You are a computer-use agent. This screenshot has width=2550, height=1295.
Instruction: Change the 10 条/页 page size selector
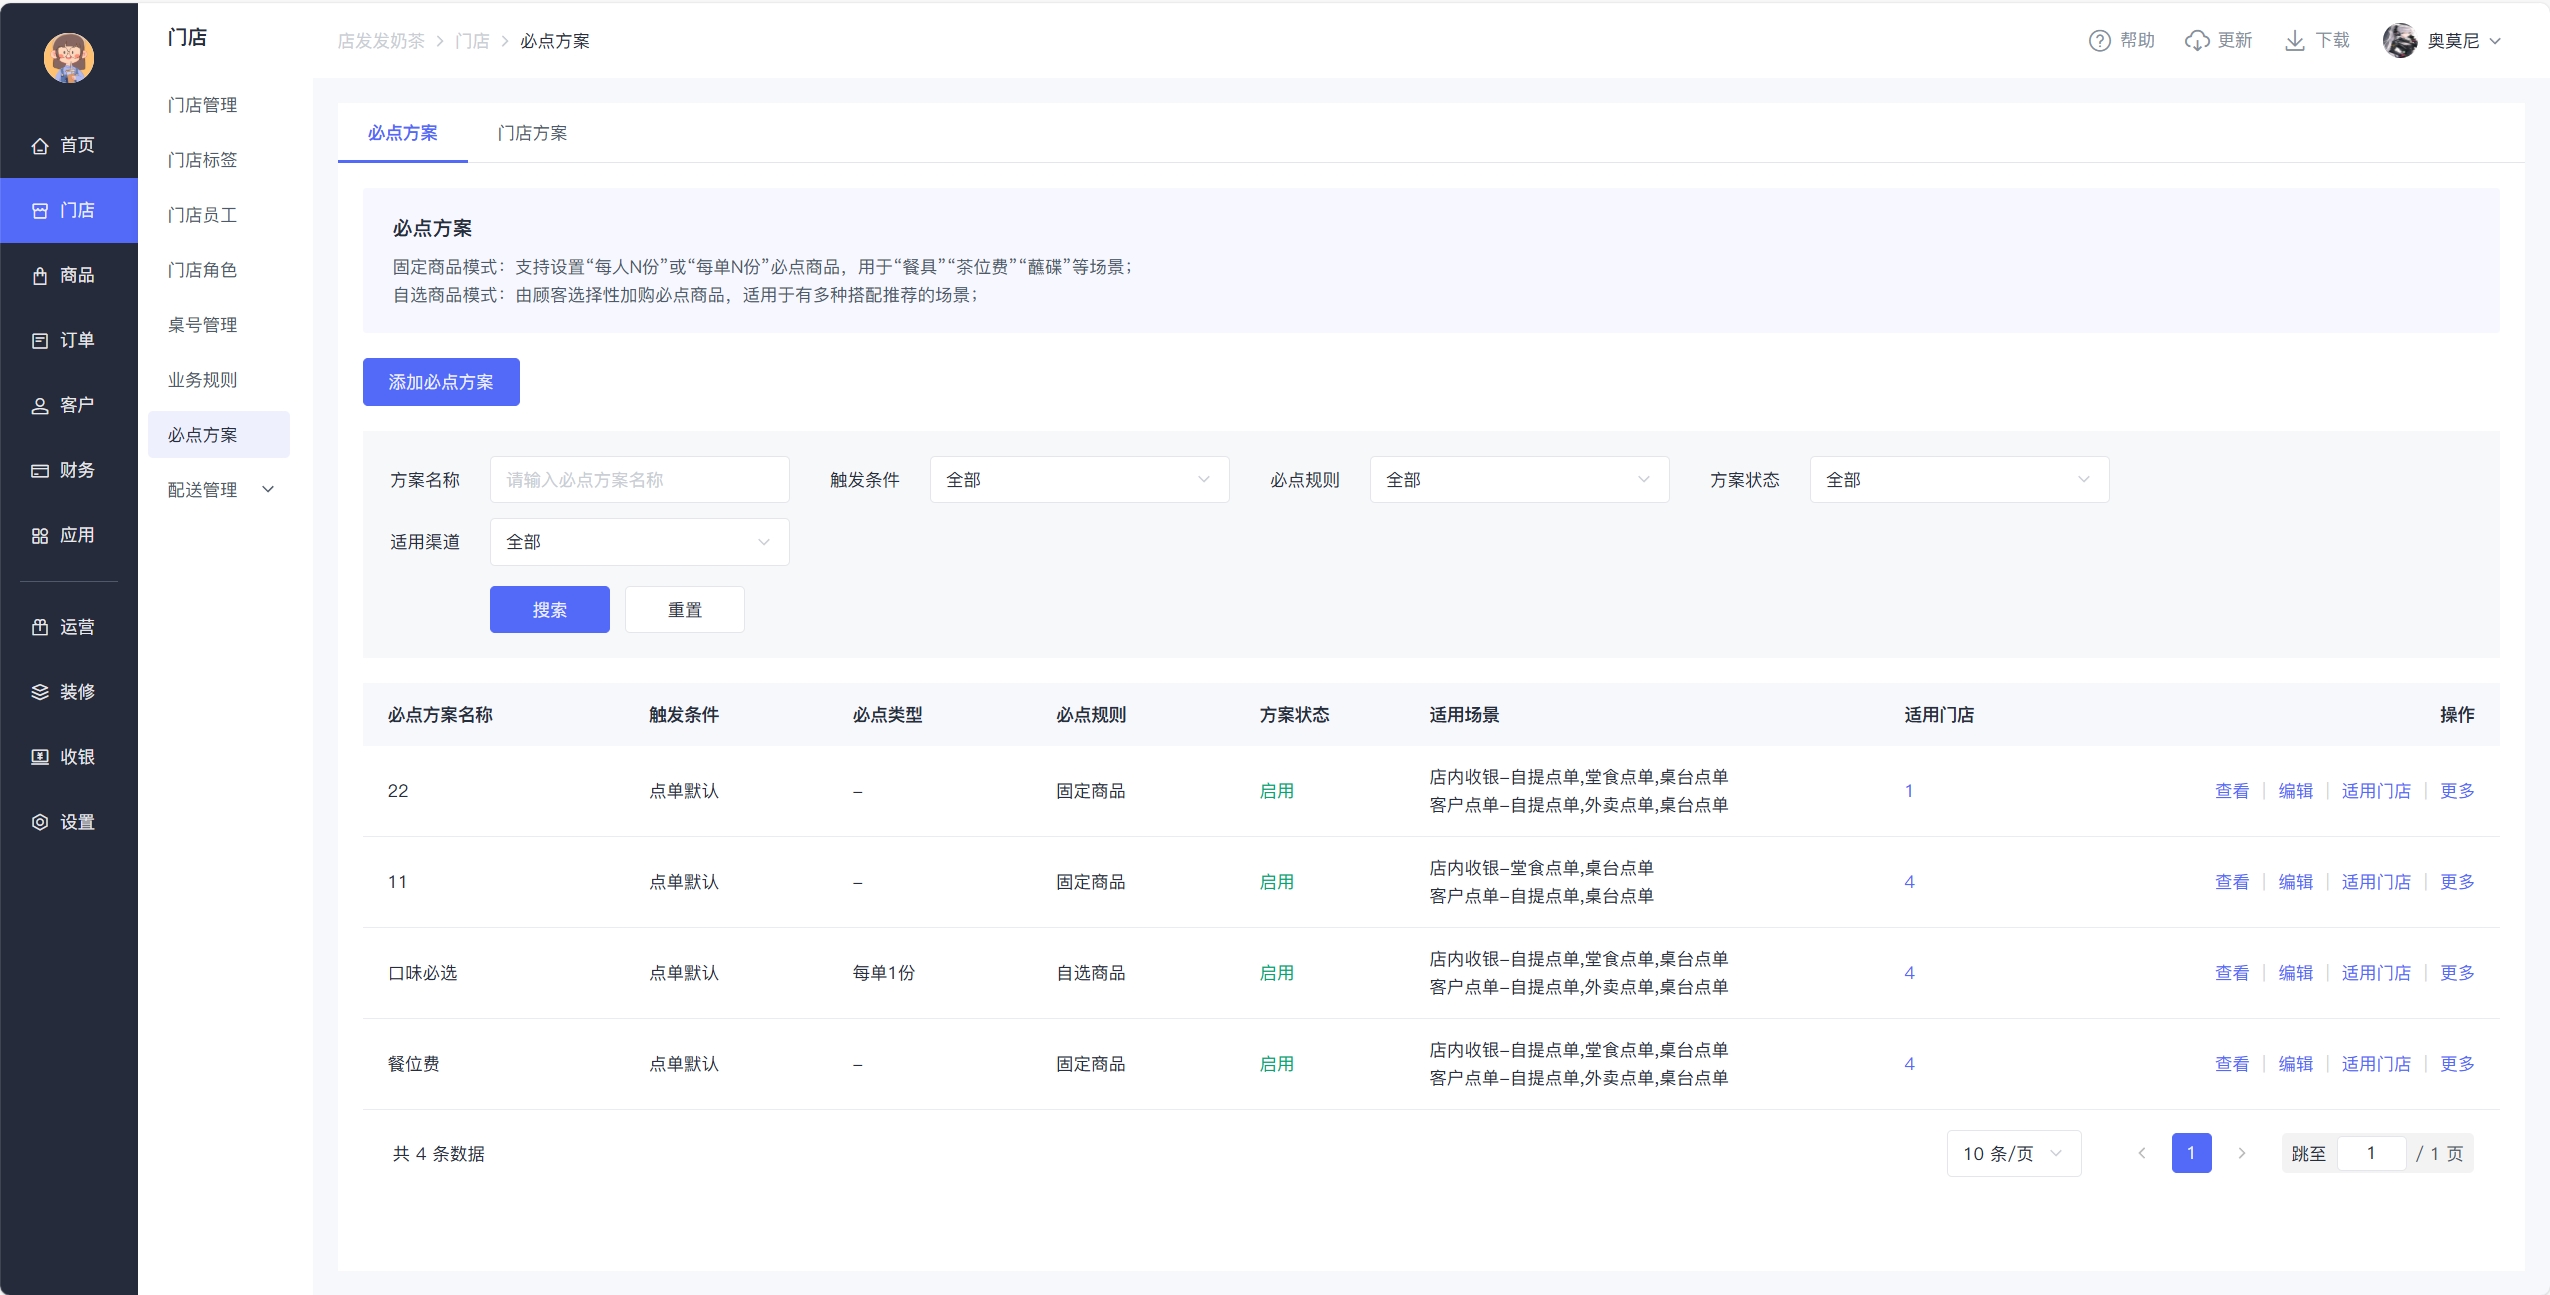(2012, 1154)
